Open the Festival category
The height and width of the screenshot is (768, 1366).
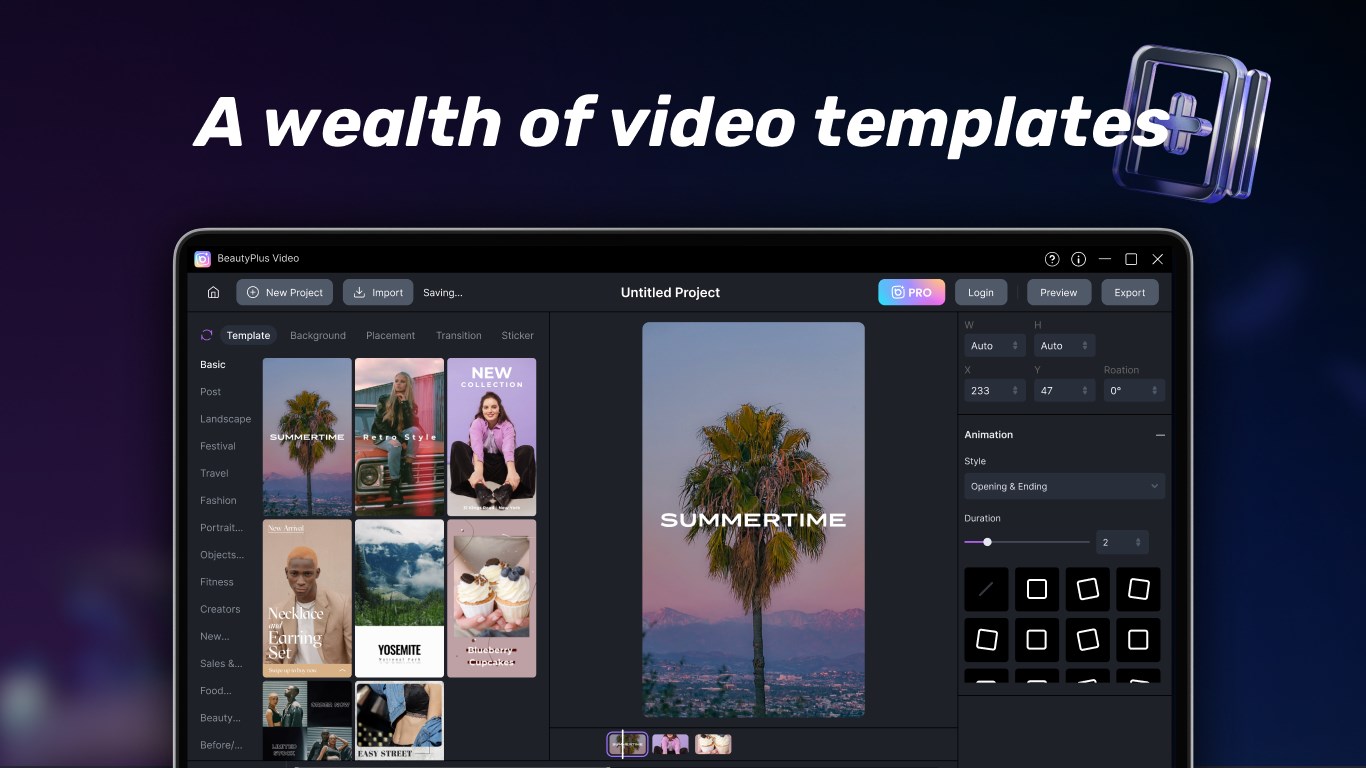point(218,446)
